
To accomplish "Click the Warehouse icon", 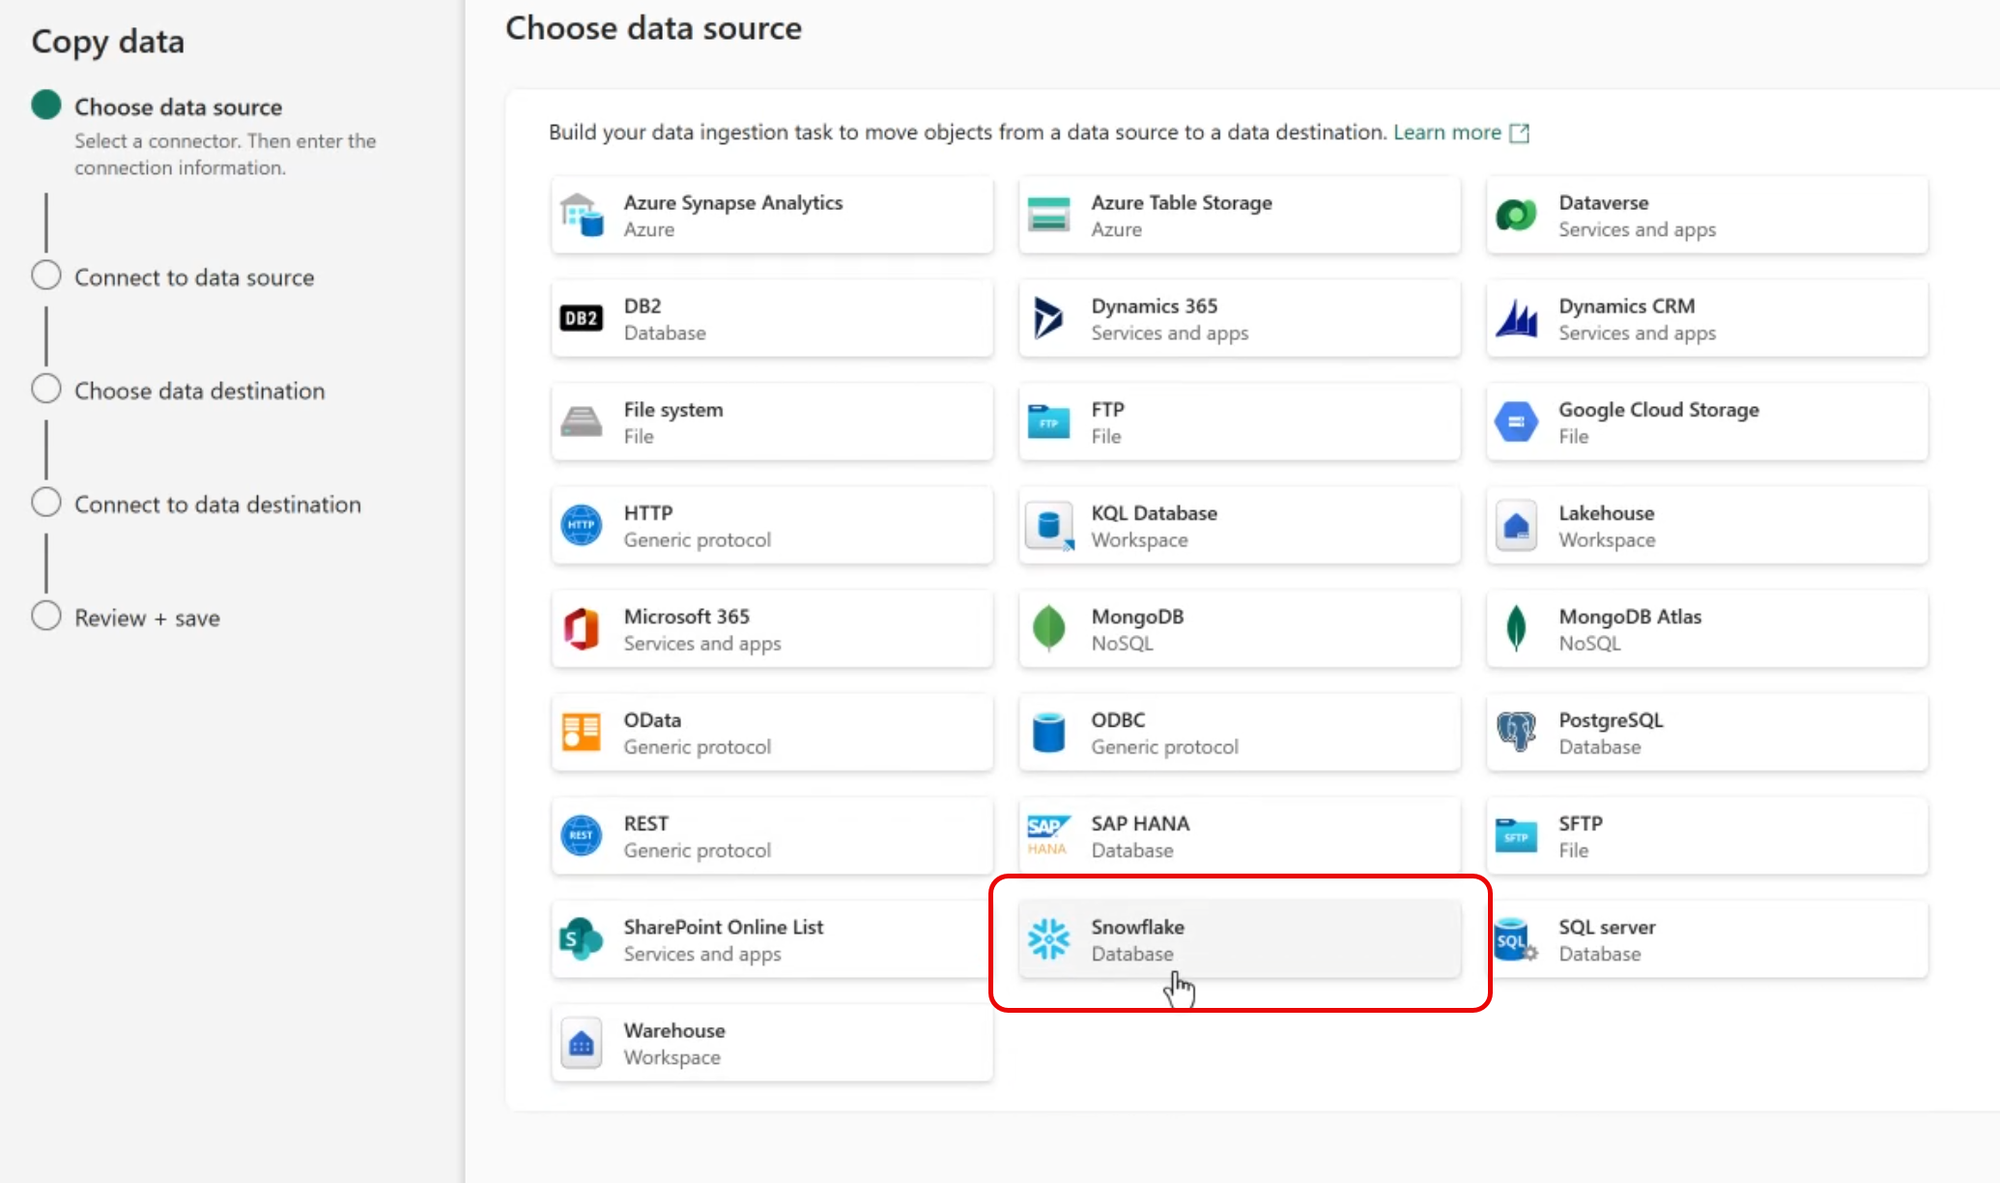I will [581, 1043].
